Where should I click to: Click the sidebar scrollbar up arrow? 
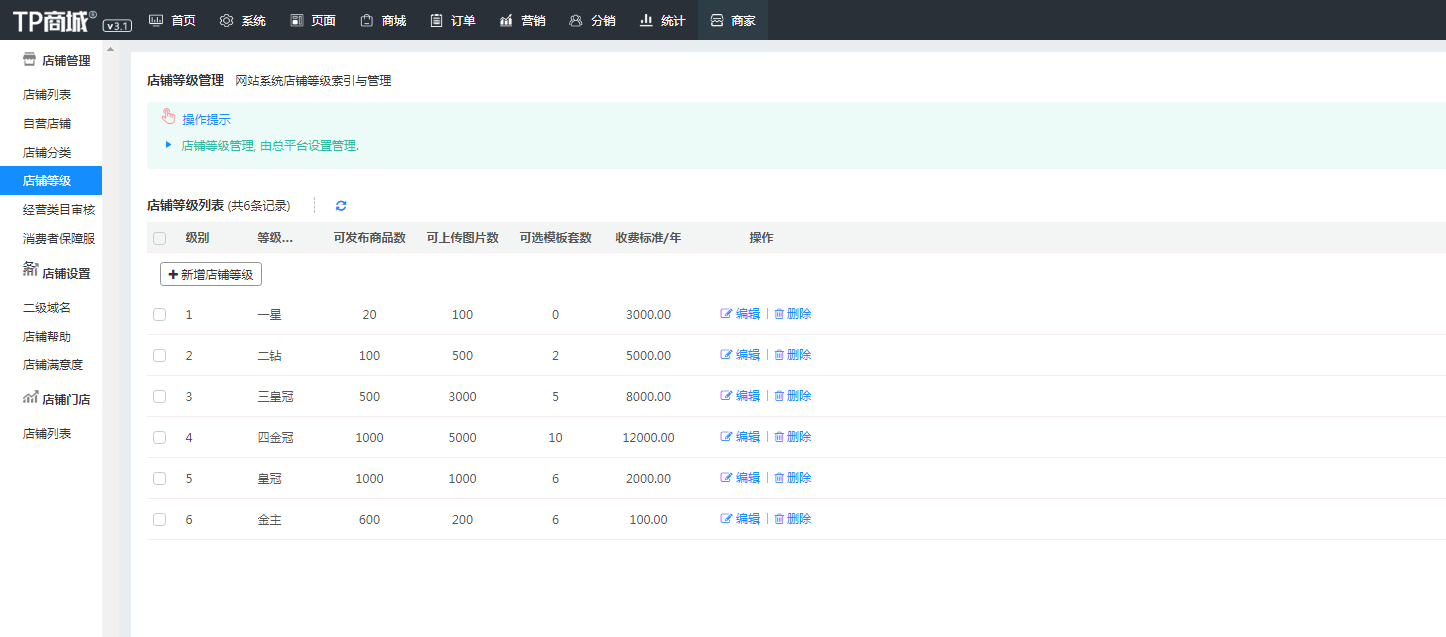(x=110, y=48)
